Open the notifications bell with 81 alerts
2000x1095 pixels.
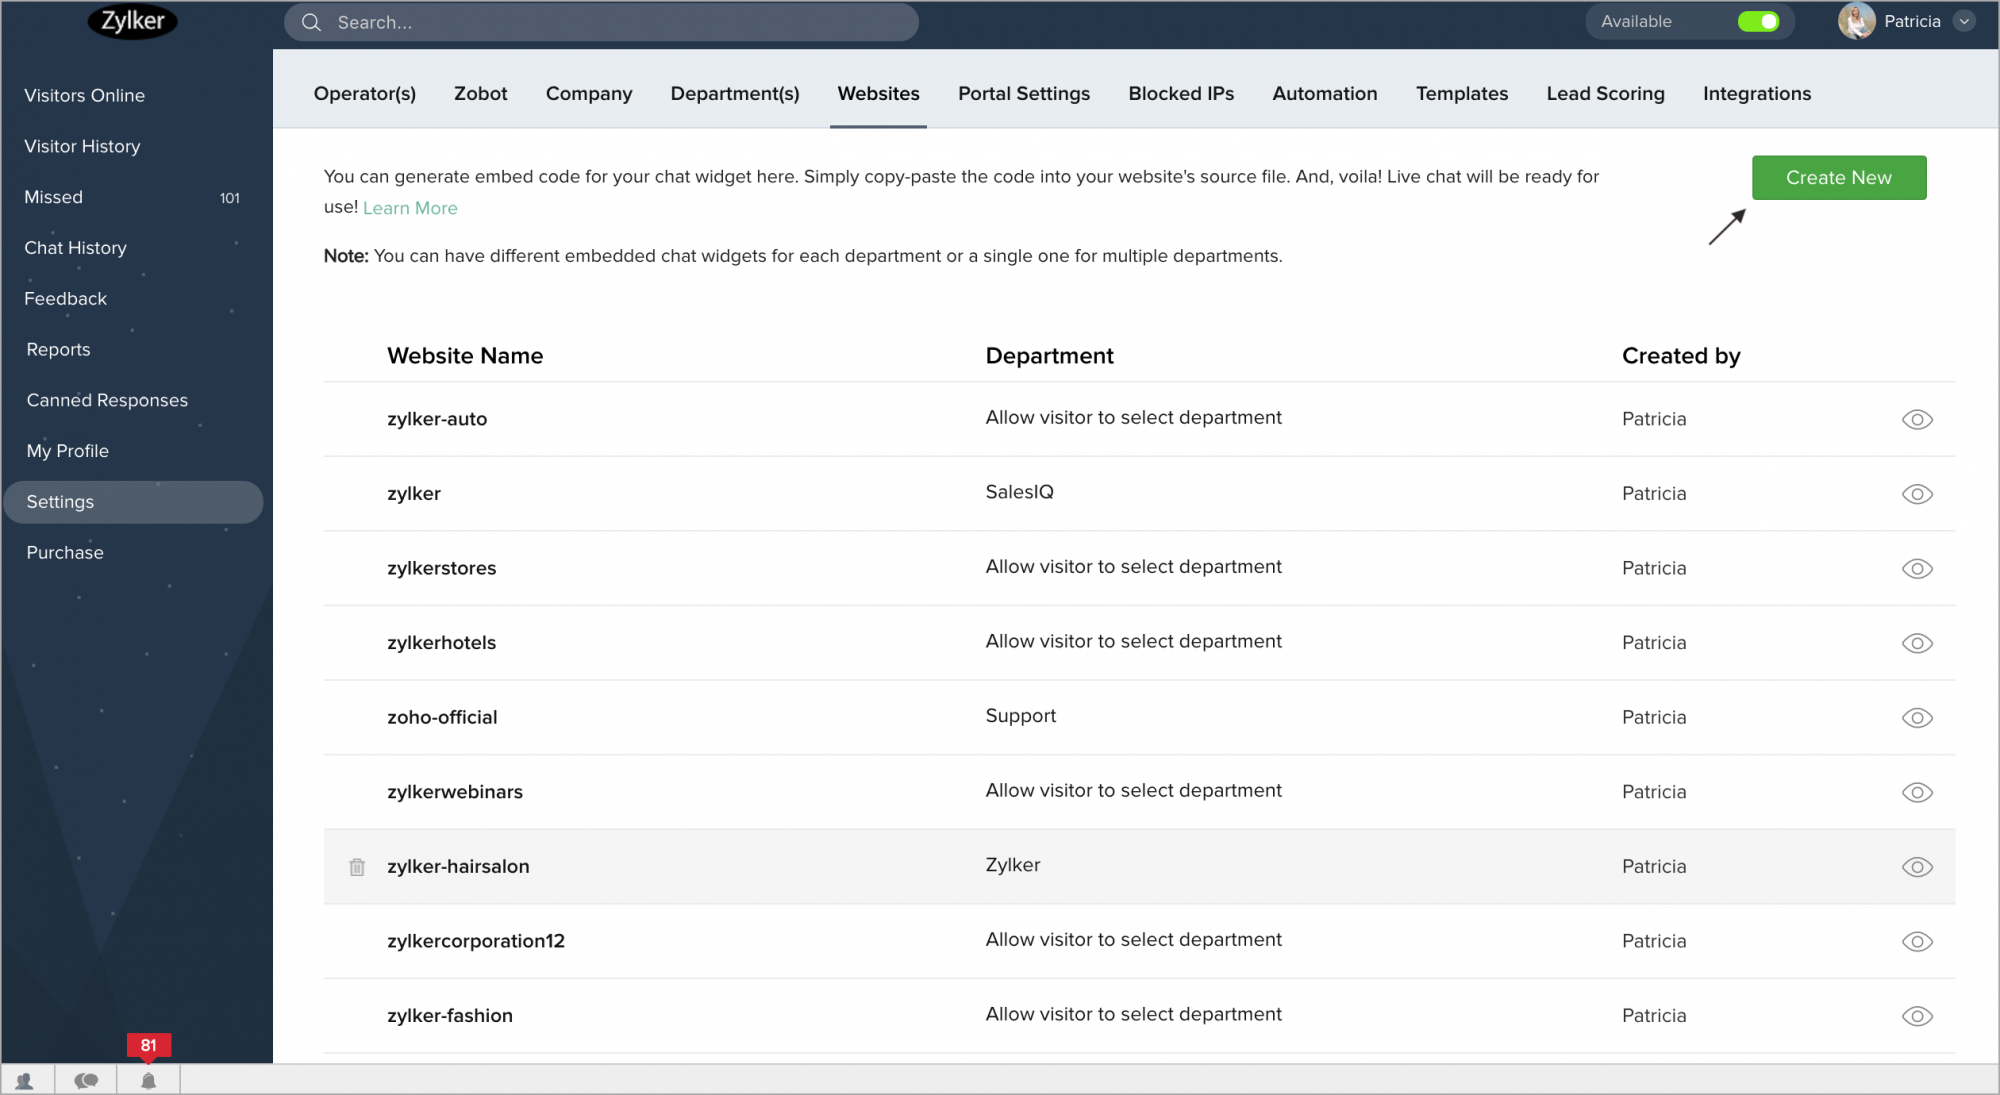[148, 1079]
